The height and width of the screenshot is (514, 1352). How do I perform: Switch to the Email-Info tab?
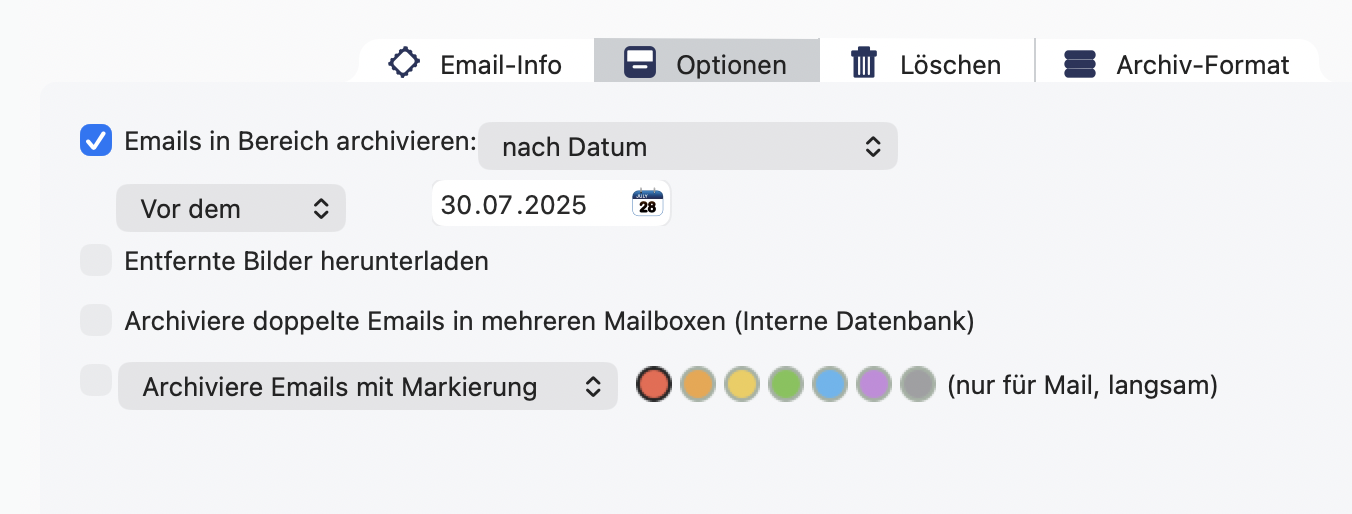click(476, 63)
